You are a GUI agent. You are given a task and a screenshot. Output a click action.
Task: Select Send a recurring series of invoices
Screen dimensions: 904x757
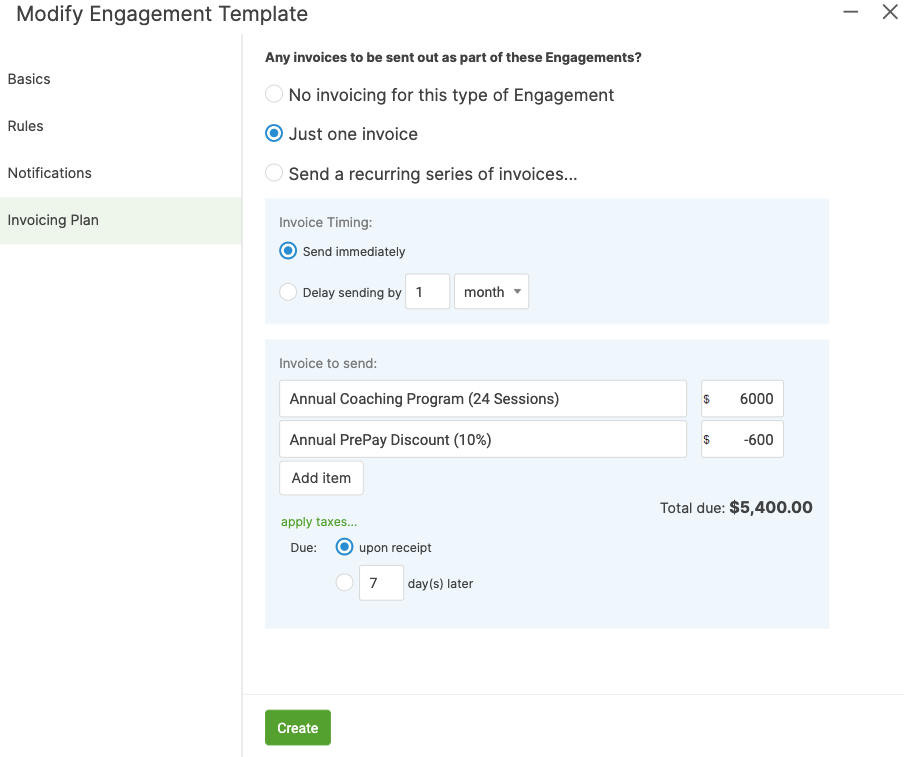[274, 174]
